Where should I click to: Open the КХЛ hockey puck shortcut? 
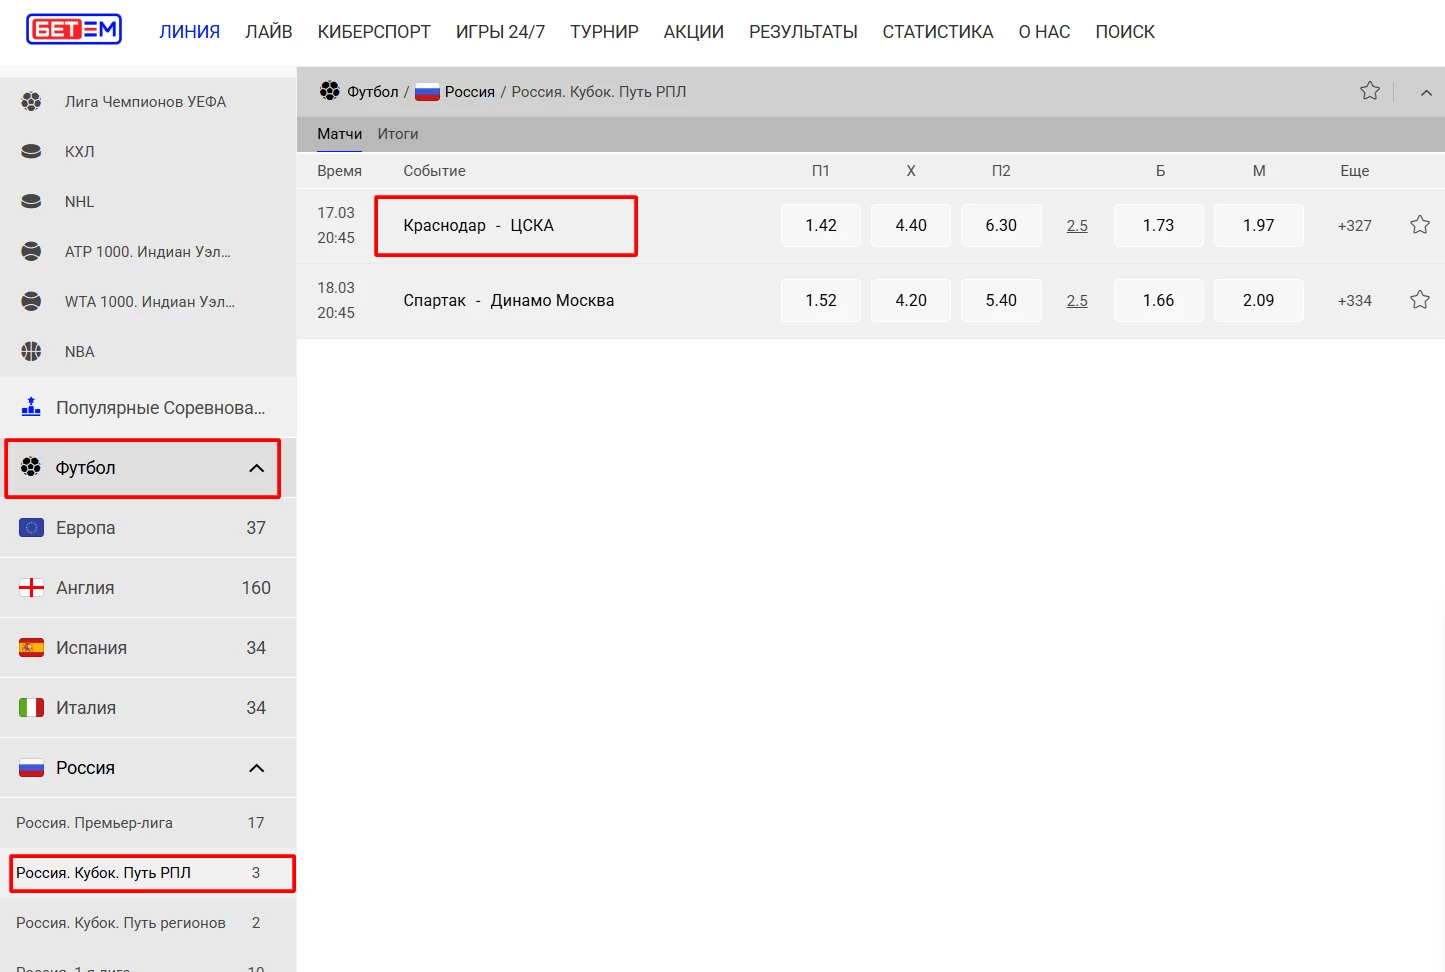[32, 152]
